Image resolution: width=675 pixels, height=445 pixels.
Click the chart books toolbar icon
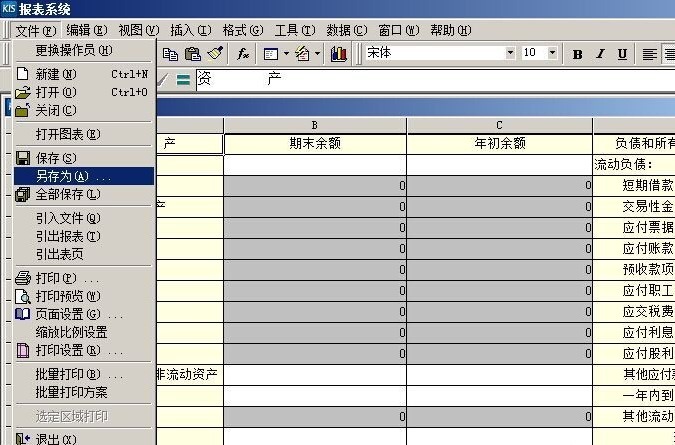pyautogui.click(x=339, y=54)
